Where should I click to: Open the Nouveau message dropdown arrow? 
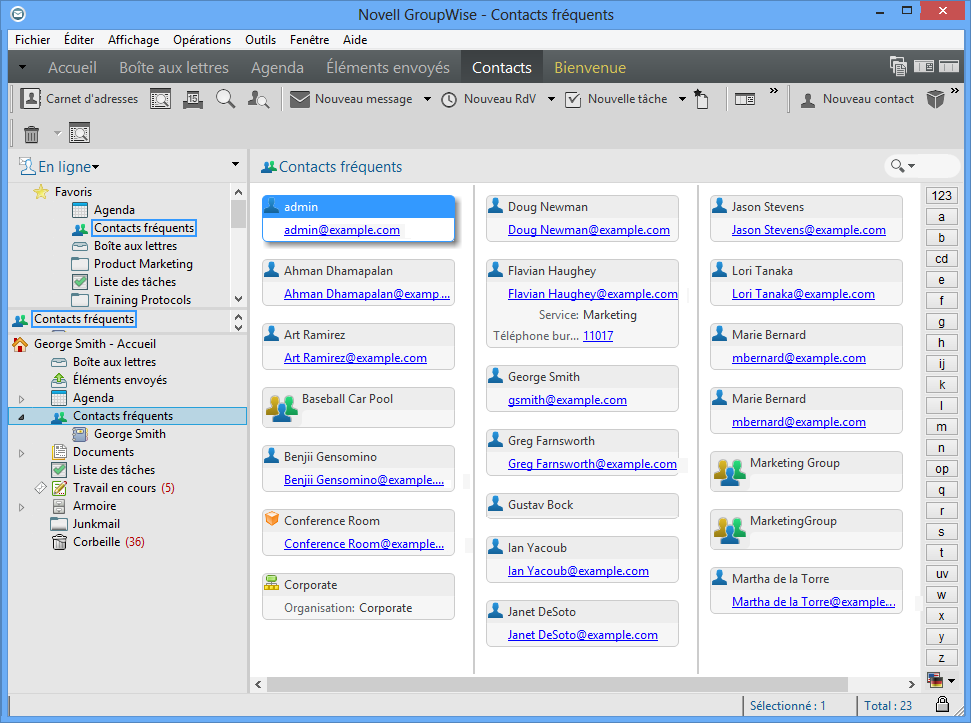coord(427,99)
